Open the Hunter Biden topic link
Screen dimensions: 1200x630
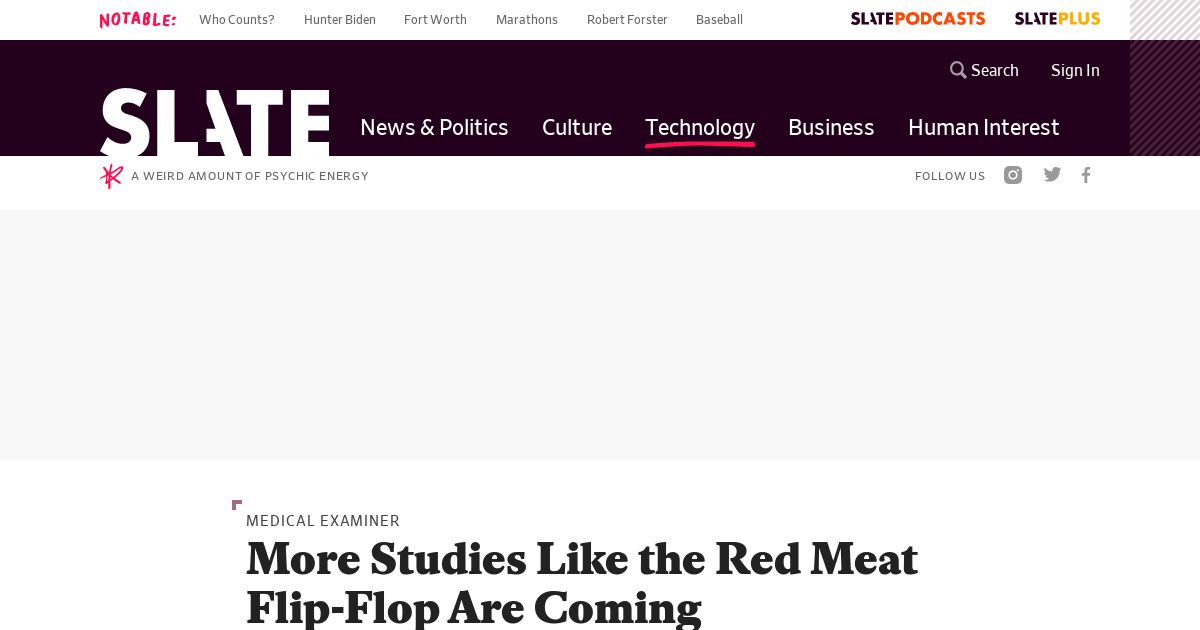click(x=340, y=20)
